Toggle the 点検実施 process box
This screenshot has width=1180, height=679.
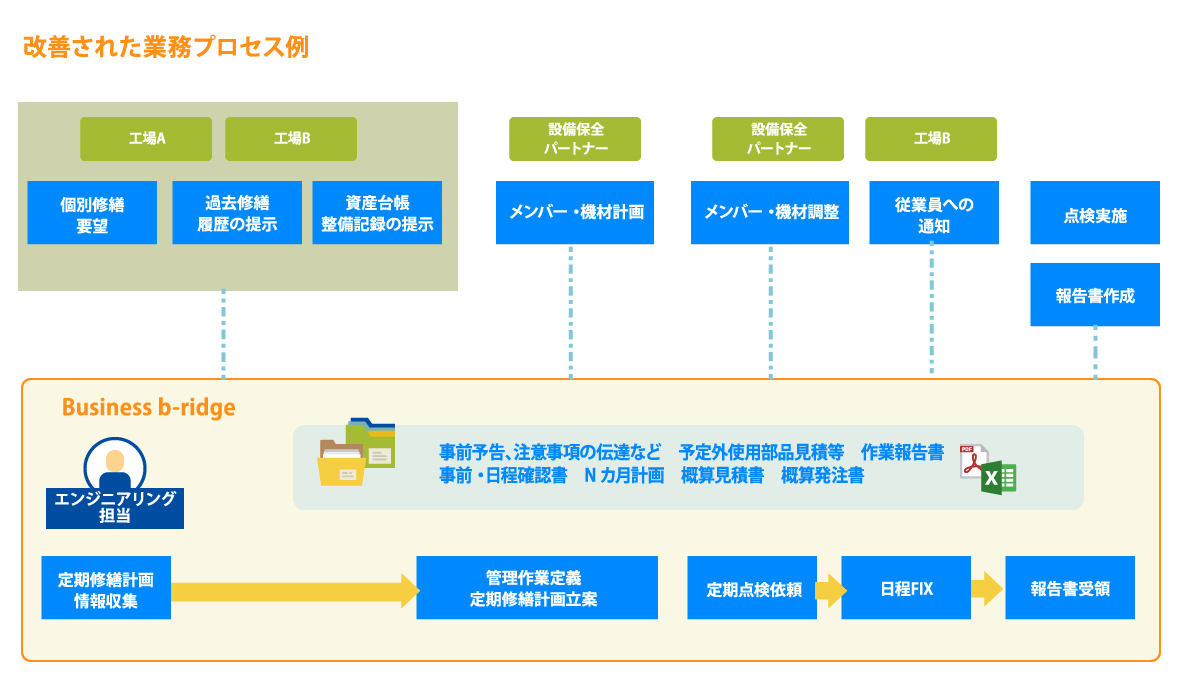1095,212
